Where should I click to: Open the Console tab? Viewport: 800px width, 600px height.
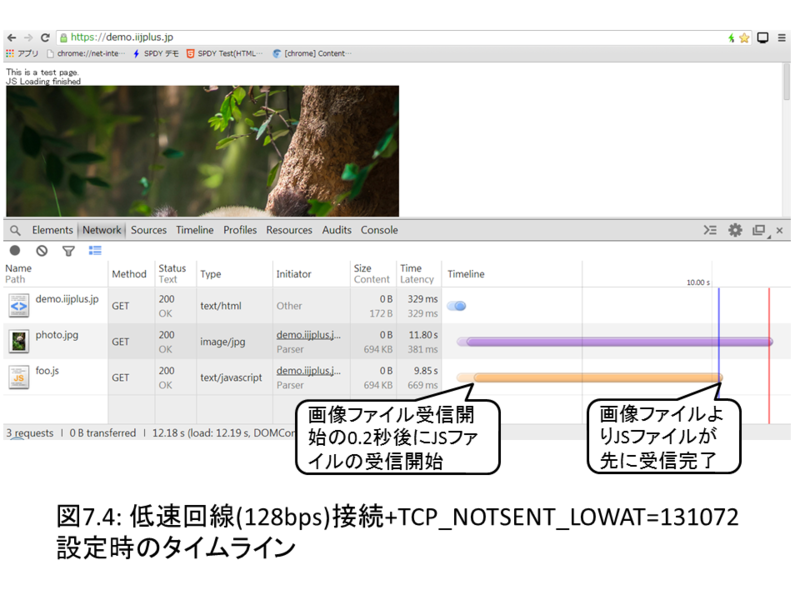379,230
